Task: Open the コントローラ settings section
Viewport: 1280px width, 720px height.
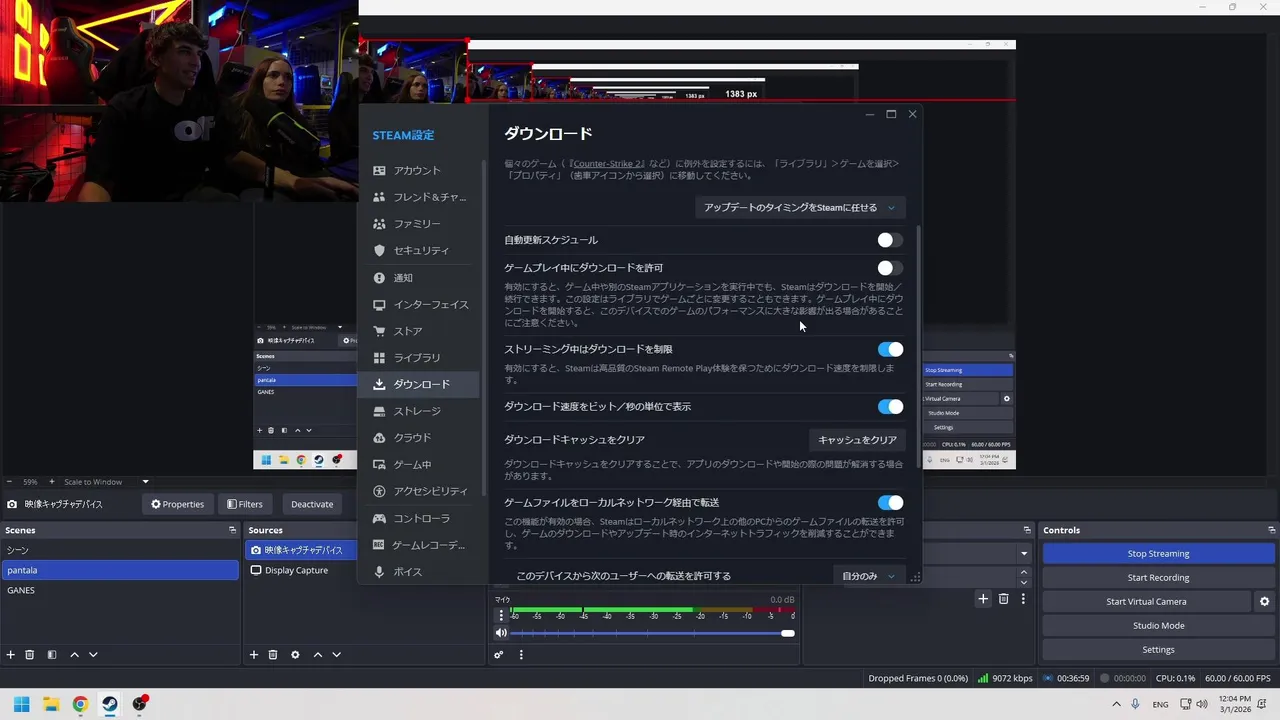Action: [x=418, y=518]
